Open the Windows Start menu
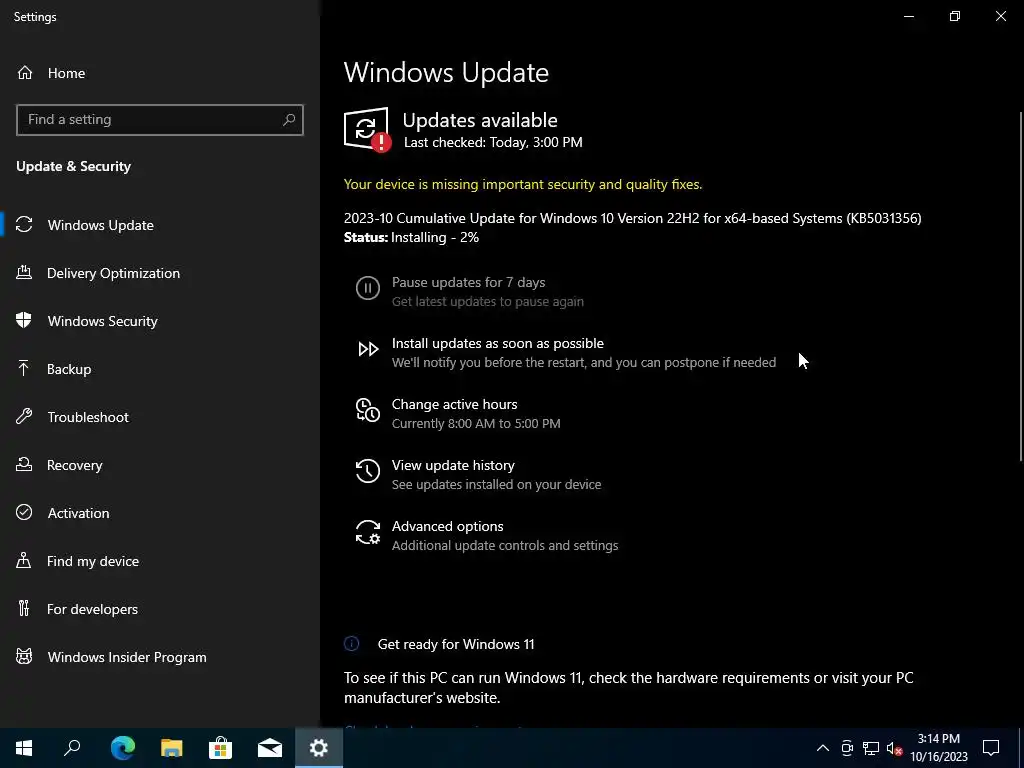Viewport: 1024px width, 768px height. pyautogui.click(x=24, y=748)
